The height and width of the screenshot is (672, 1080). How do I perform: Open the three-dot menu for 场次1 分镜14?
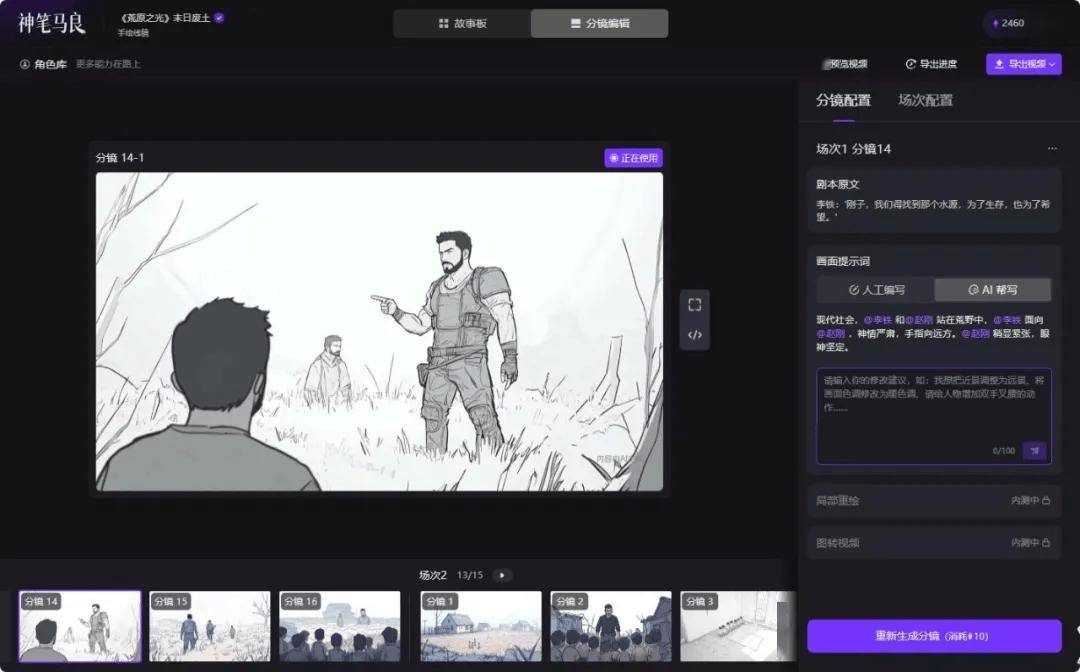click(x=1051, y=149)
